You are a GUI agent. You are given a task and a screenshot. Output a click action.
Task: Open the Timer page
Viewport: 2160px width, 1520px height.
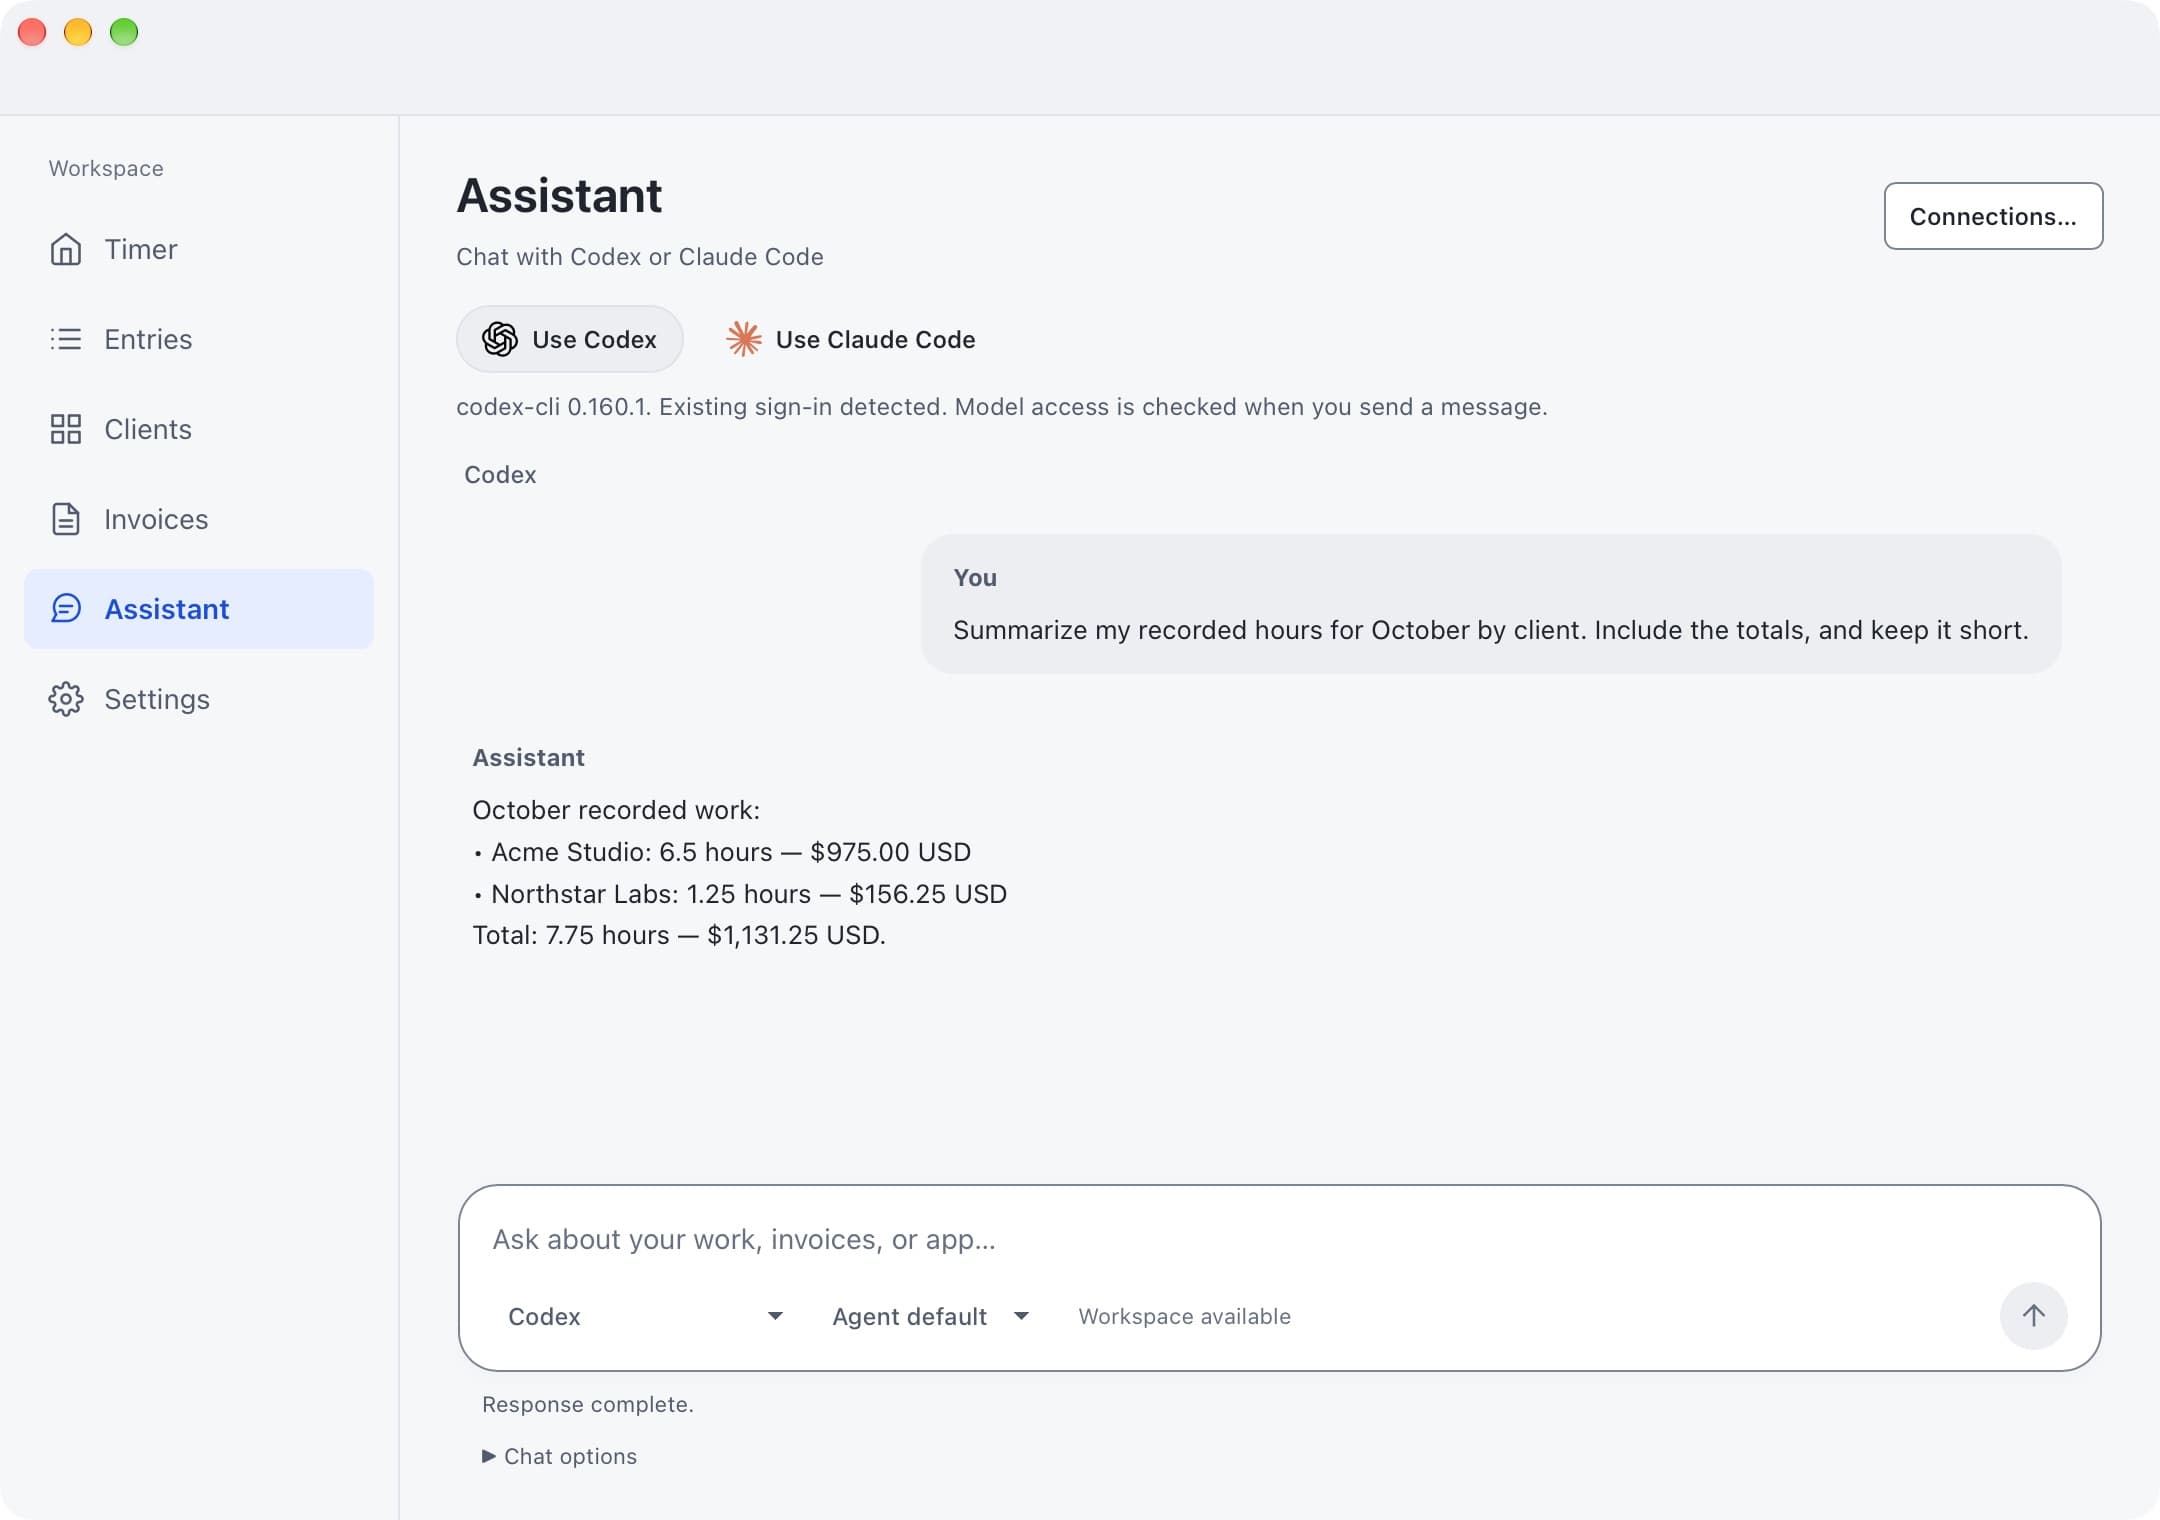point(199,249)
